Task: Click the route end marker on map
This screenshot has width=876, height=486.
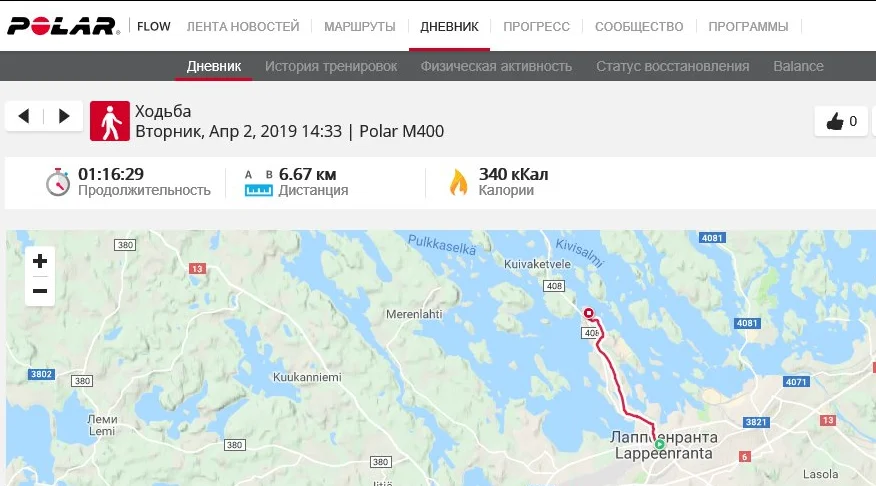Action: point(588,313)
